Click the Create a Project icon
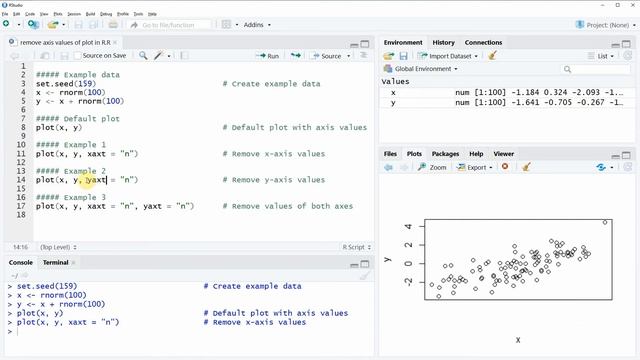 (33, 24)
